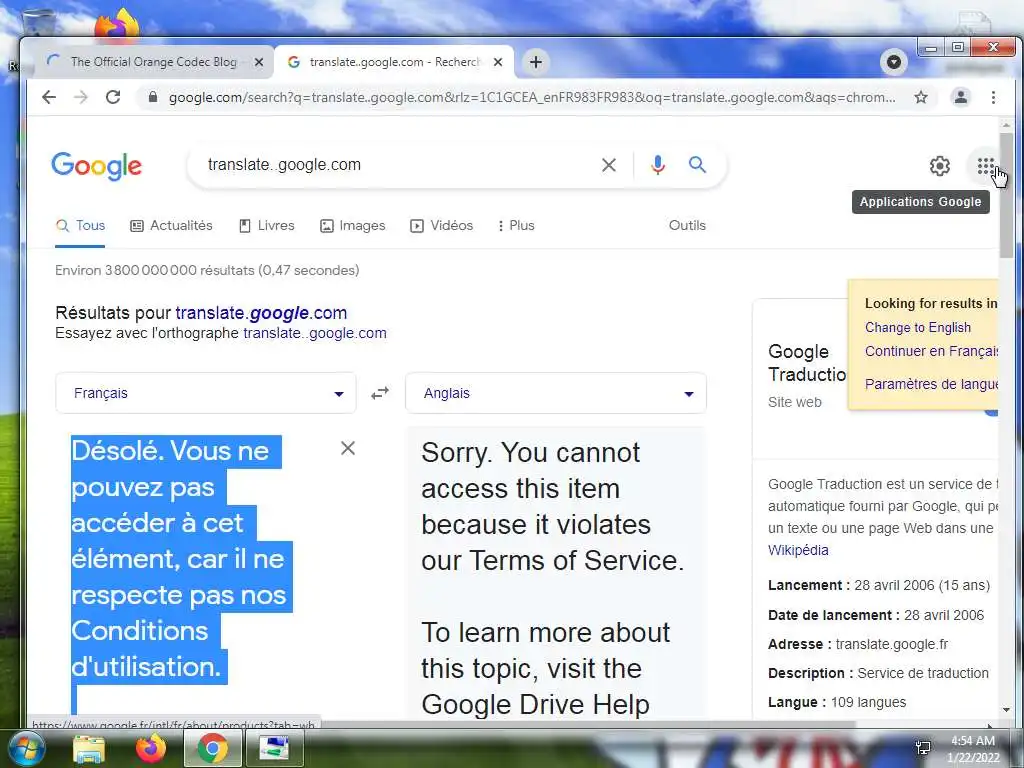Close The Official Orange Codec Blog tab
This screenshot has width=1024, height=768.
259,62
